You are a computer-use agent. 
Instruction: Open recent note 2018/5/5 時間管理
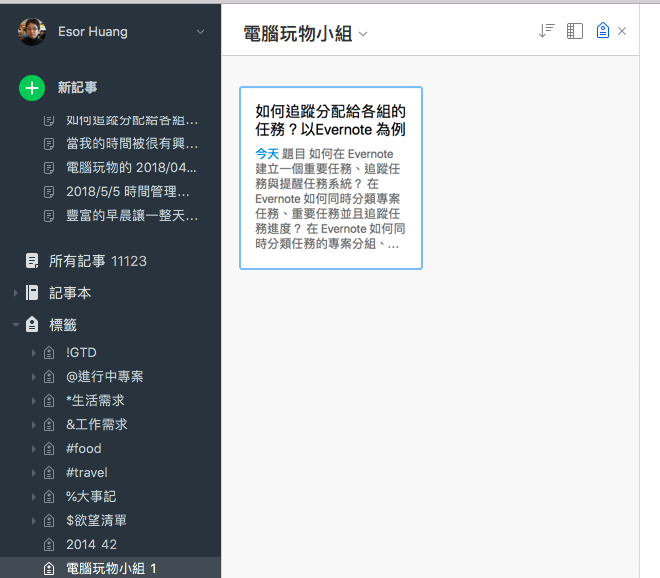[x=128, y=192]
